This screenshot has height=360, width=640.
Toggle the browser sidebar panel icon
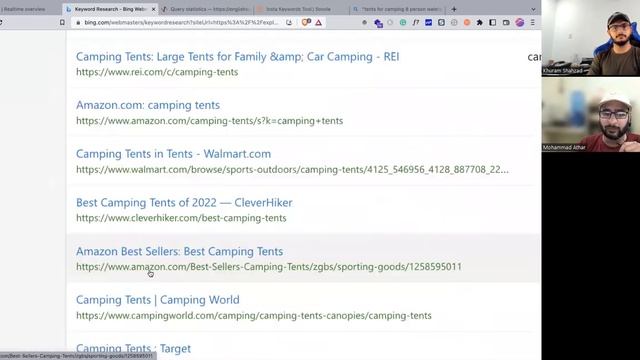click(493, 23)
